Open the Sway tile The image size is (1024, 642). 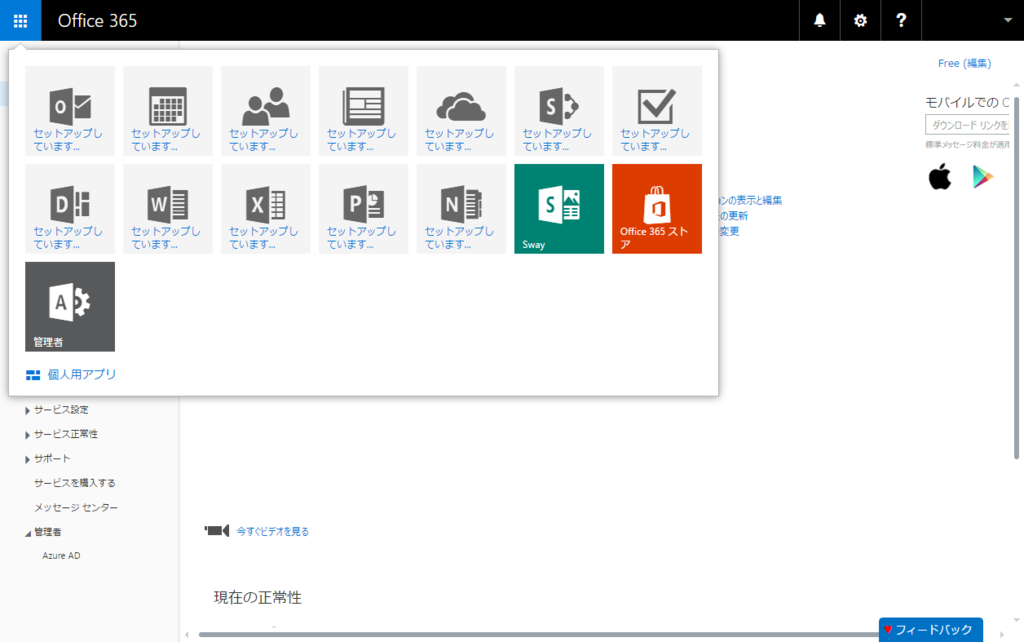(x=559, y=208)
